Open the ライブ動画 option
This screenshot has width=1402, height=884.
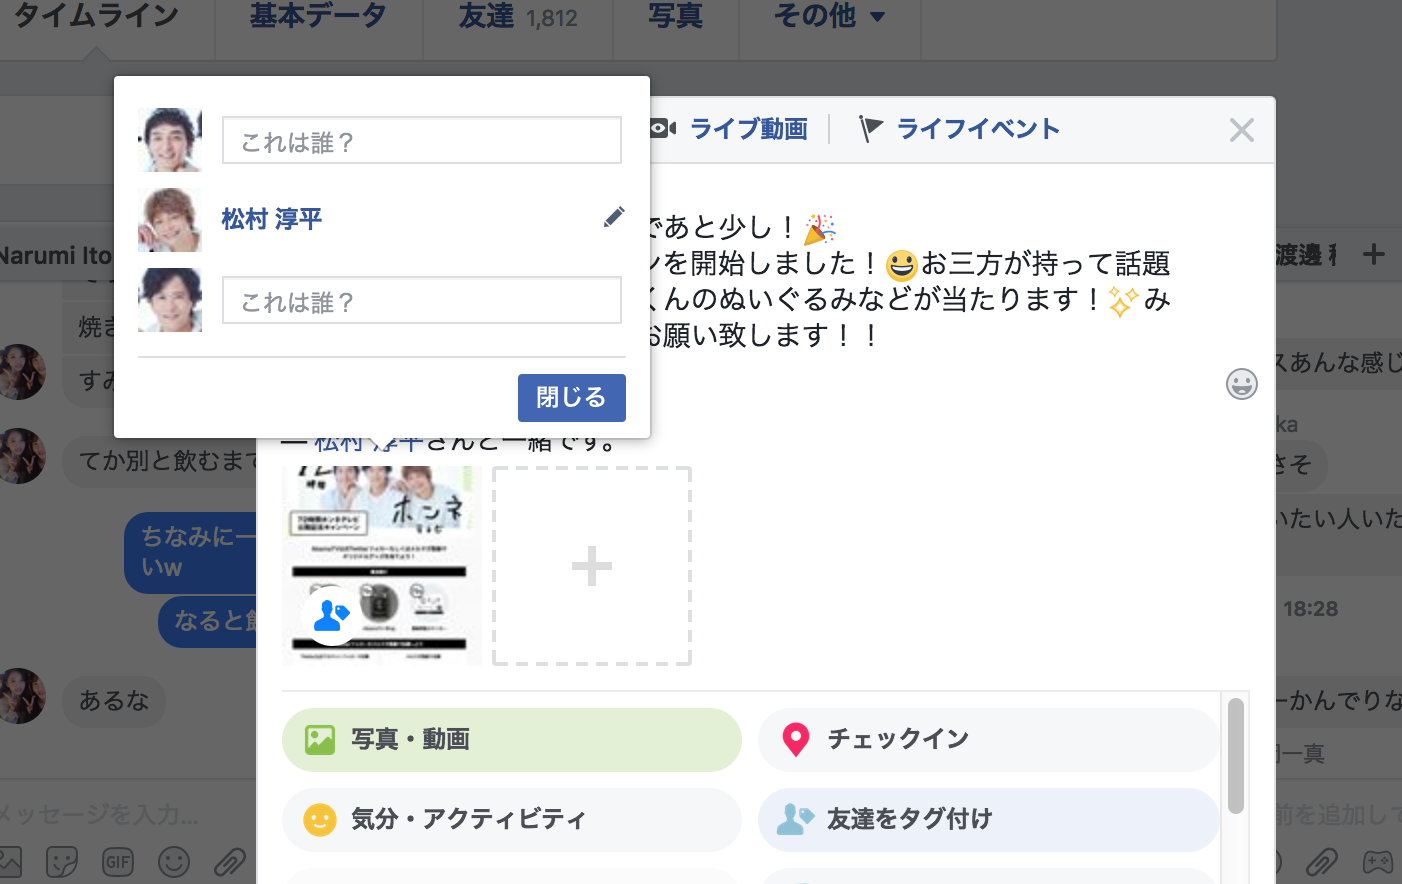pyautogui.click(x=748, y=129)
